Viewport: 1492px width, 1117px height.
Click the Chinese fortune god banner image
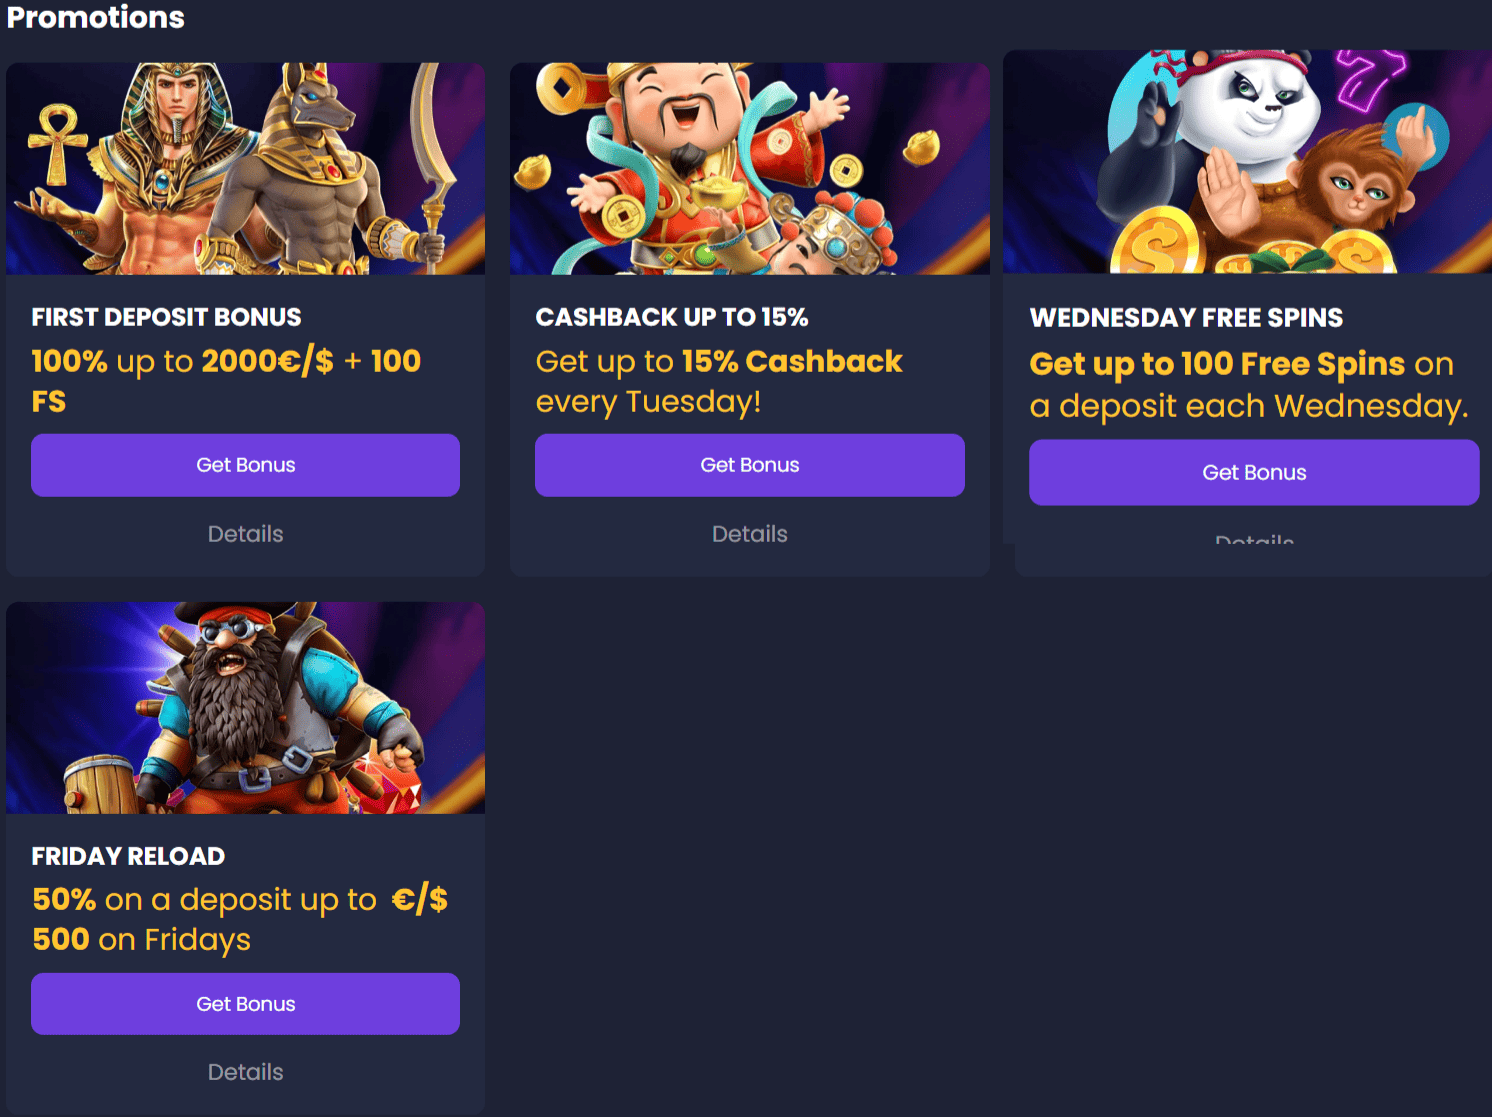(750, 169)
